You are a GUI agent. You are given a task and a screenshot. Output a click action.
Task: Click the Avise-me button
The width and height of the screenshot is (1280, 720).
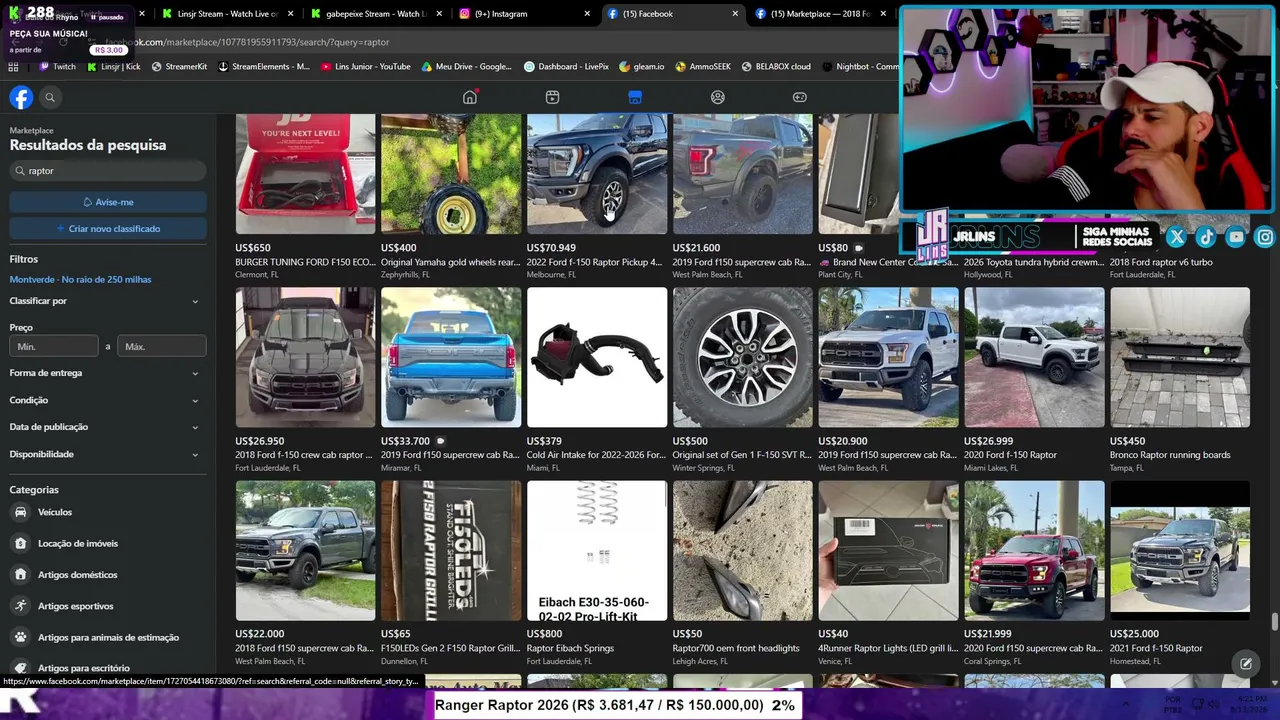pyautogui.click(x=108, y=202)
